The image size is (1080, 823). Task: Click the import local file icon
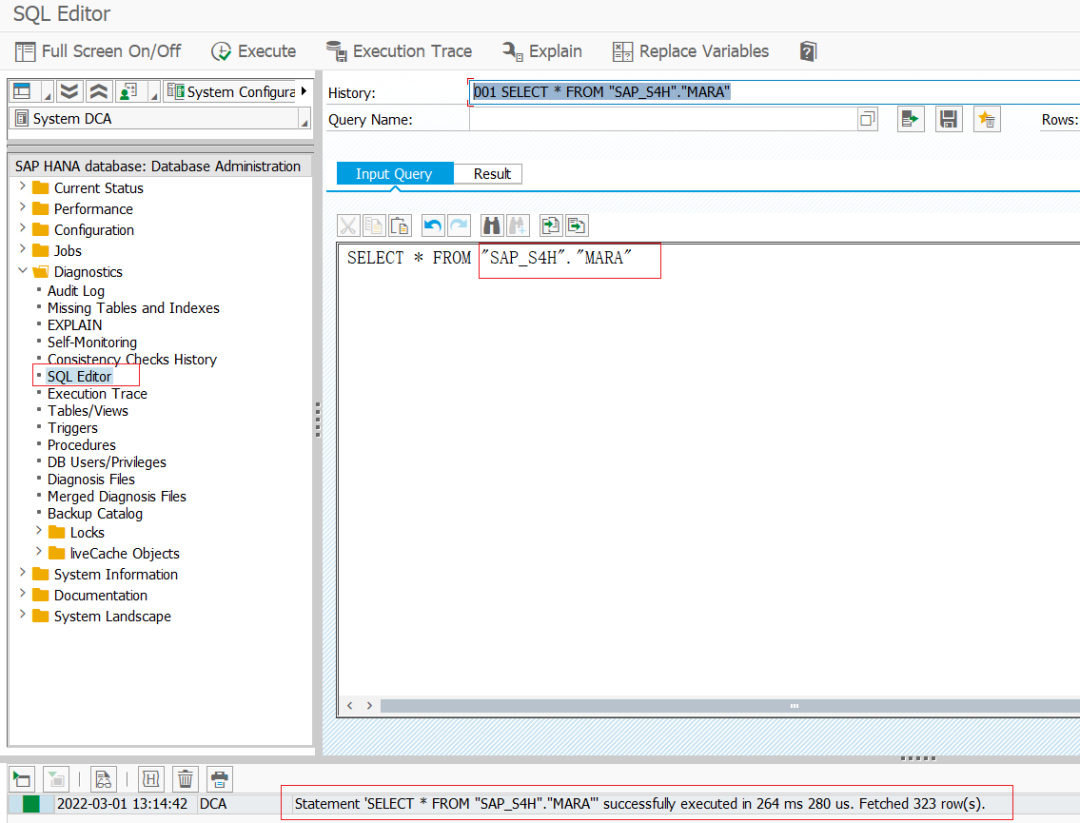pos(550,225)
